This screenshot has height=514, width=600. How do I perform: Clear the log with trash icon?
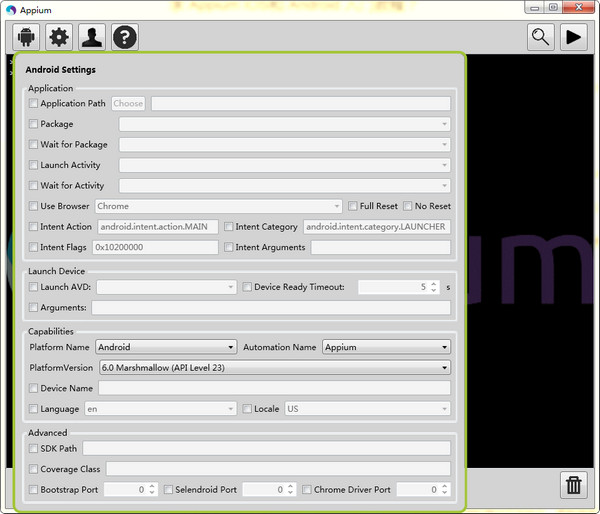[x=574, y=485]
